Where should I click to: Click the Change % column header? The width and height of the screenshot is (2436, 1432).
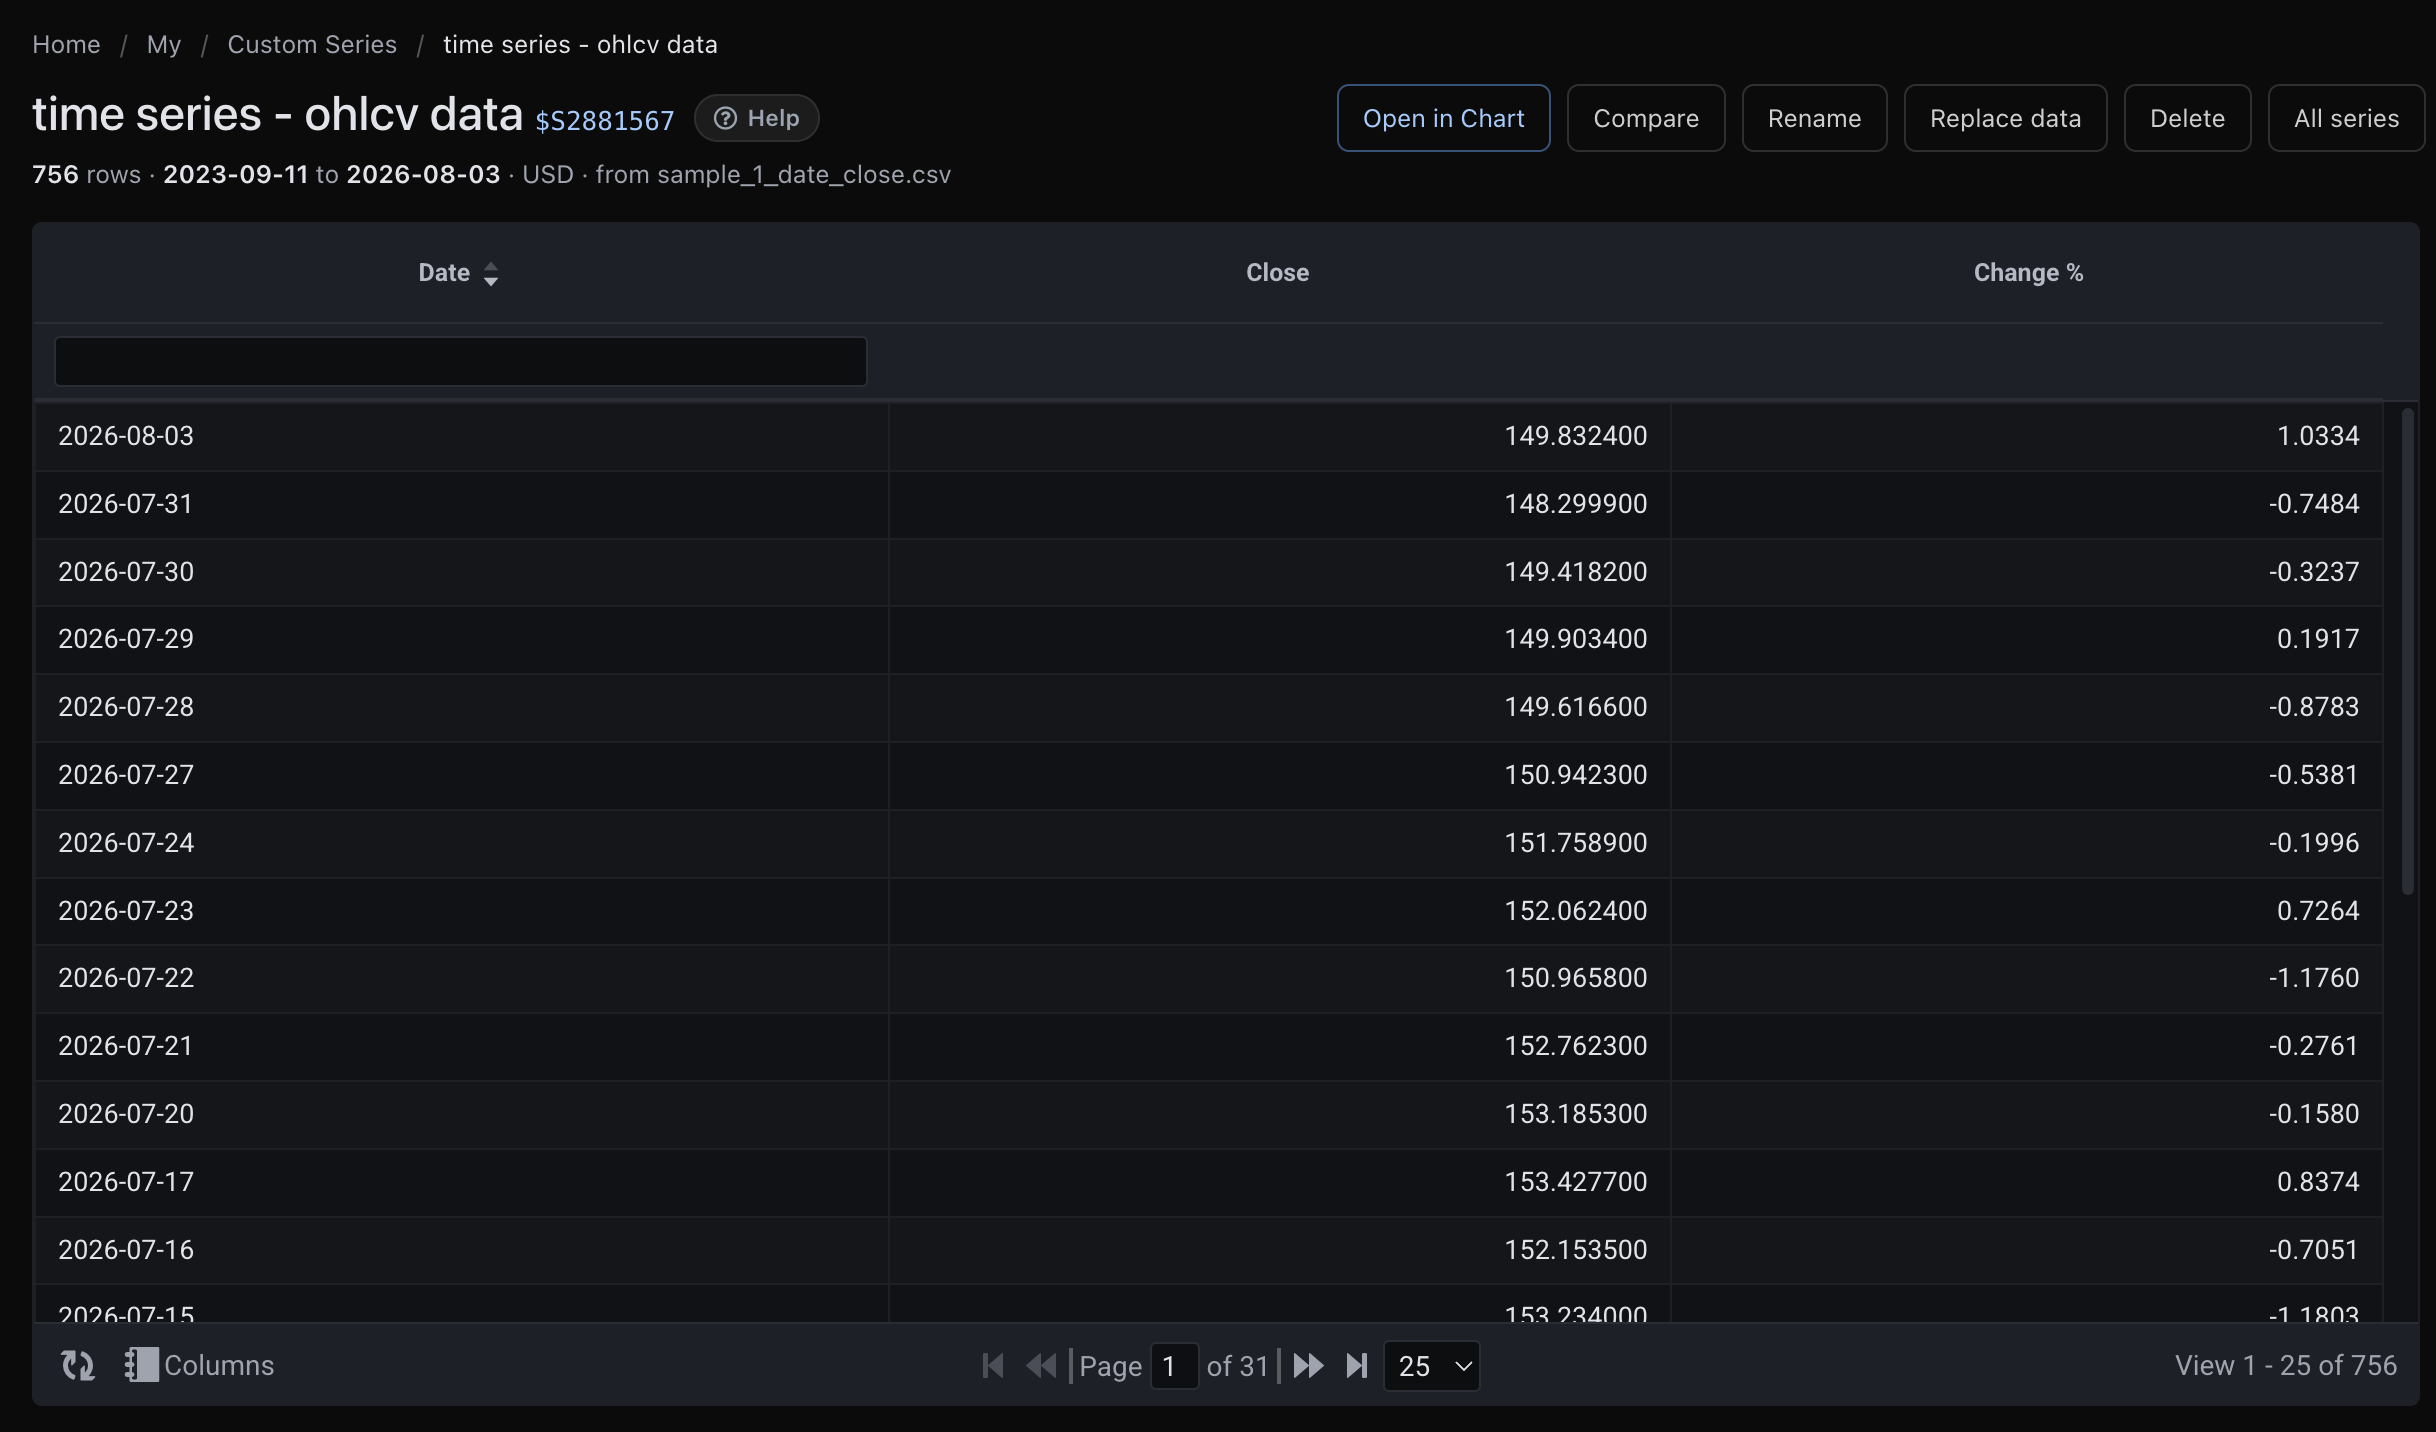pyautogui.click(x=2028, y=273)
